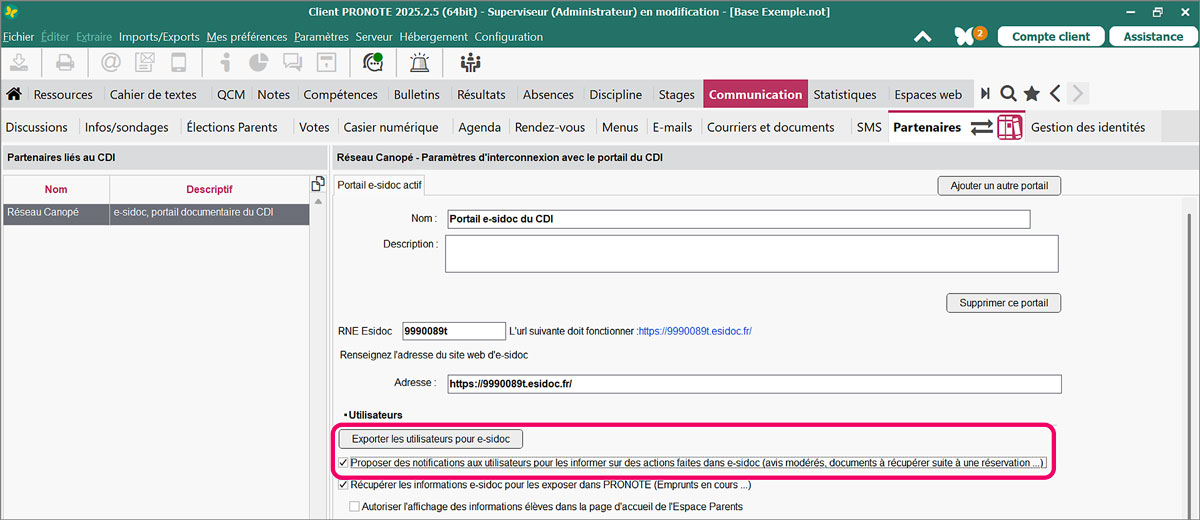This screenshot has height=520, width=1200.
Task: Click the back chevron navigation icon
Action: click(x=1055, y=94)
